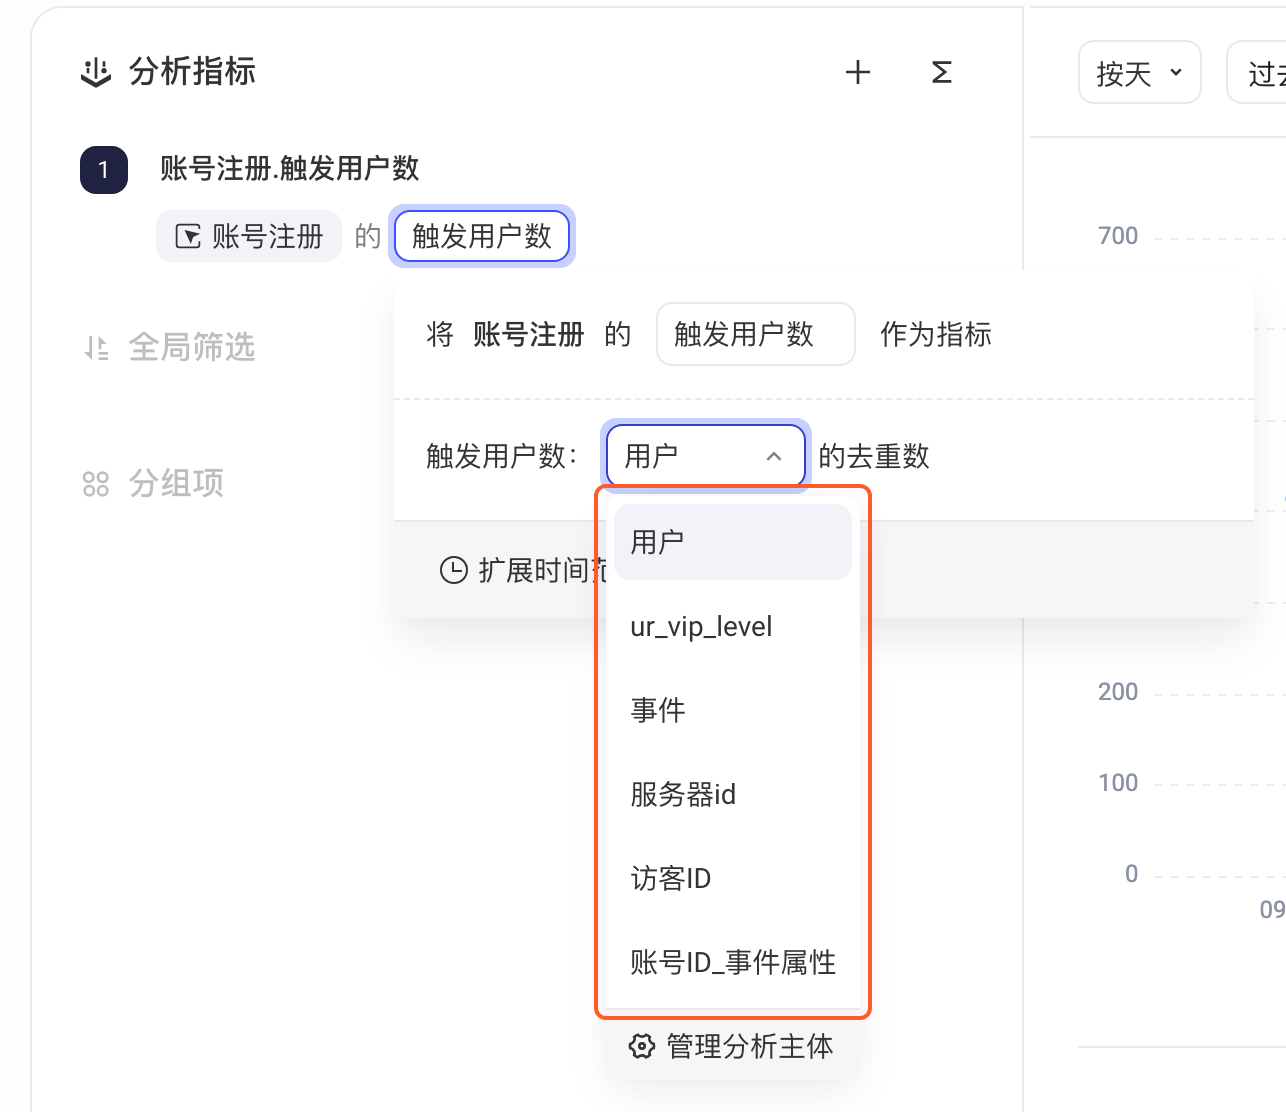Open the sigma formula metric icon
This screenshot has width=1286, height=1112.
pos(941,72)
